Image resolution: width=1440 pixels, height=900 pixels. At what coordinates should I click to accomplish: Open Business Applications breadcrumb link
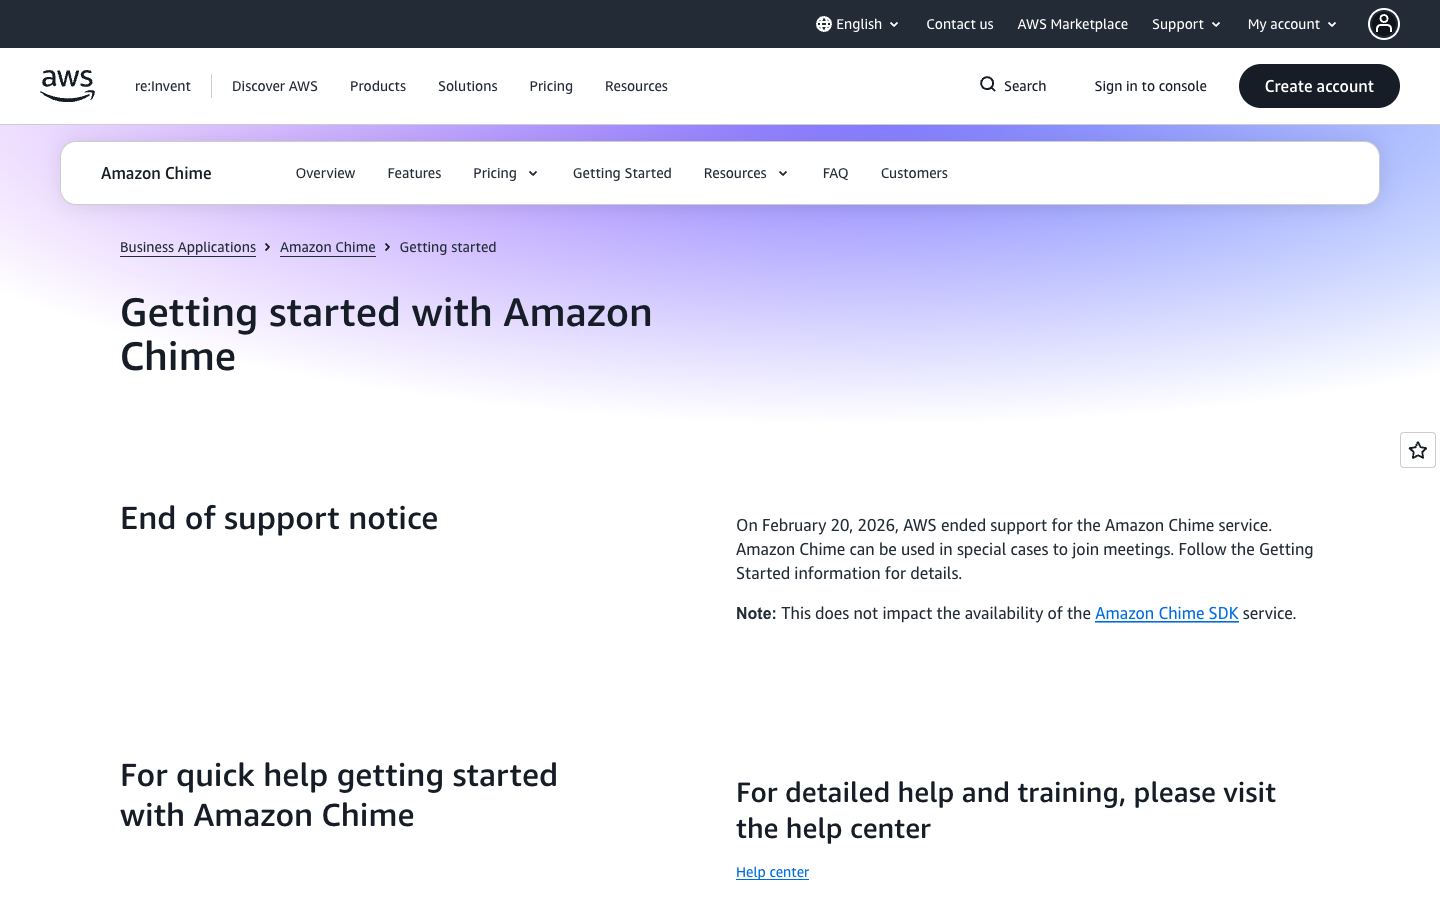coord(188,247)
